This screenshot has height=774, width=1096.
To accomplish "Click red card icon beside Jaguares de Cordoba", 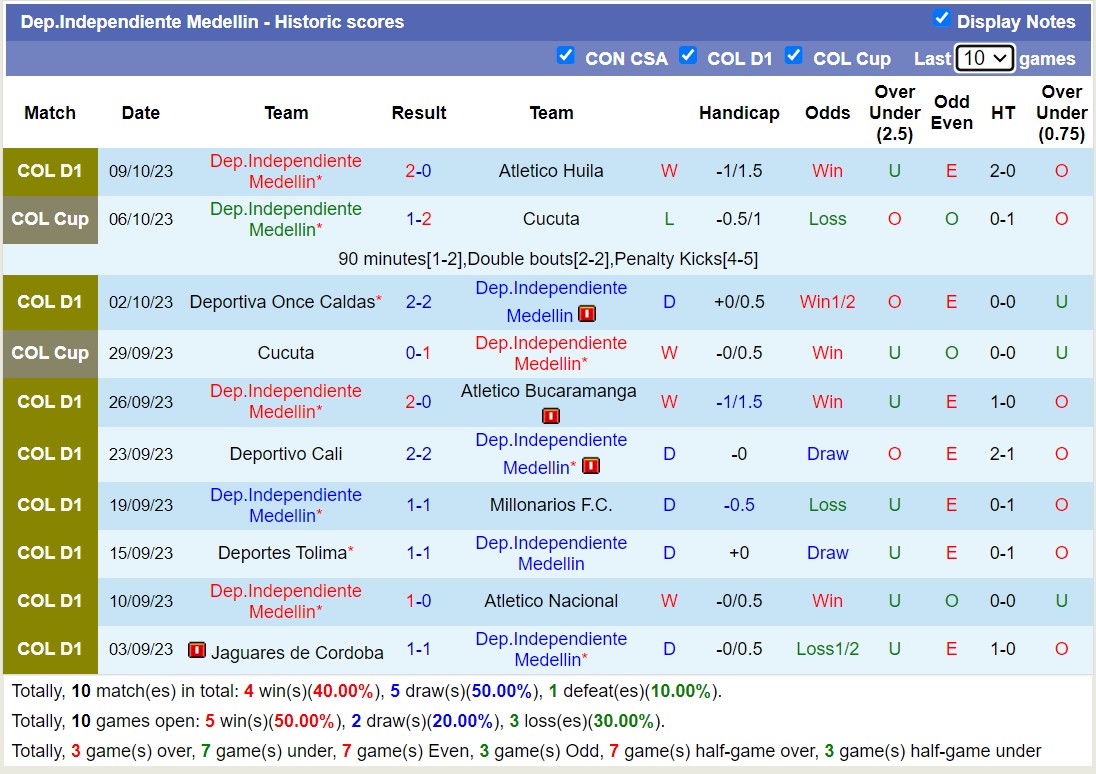I will (197, 651).
